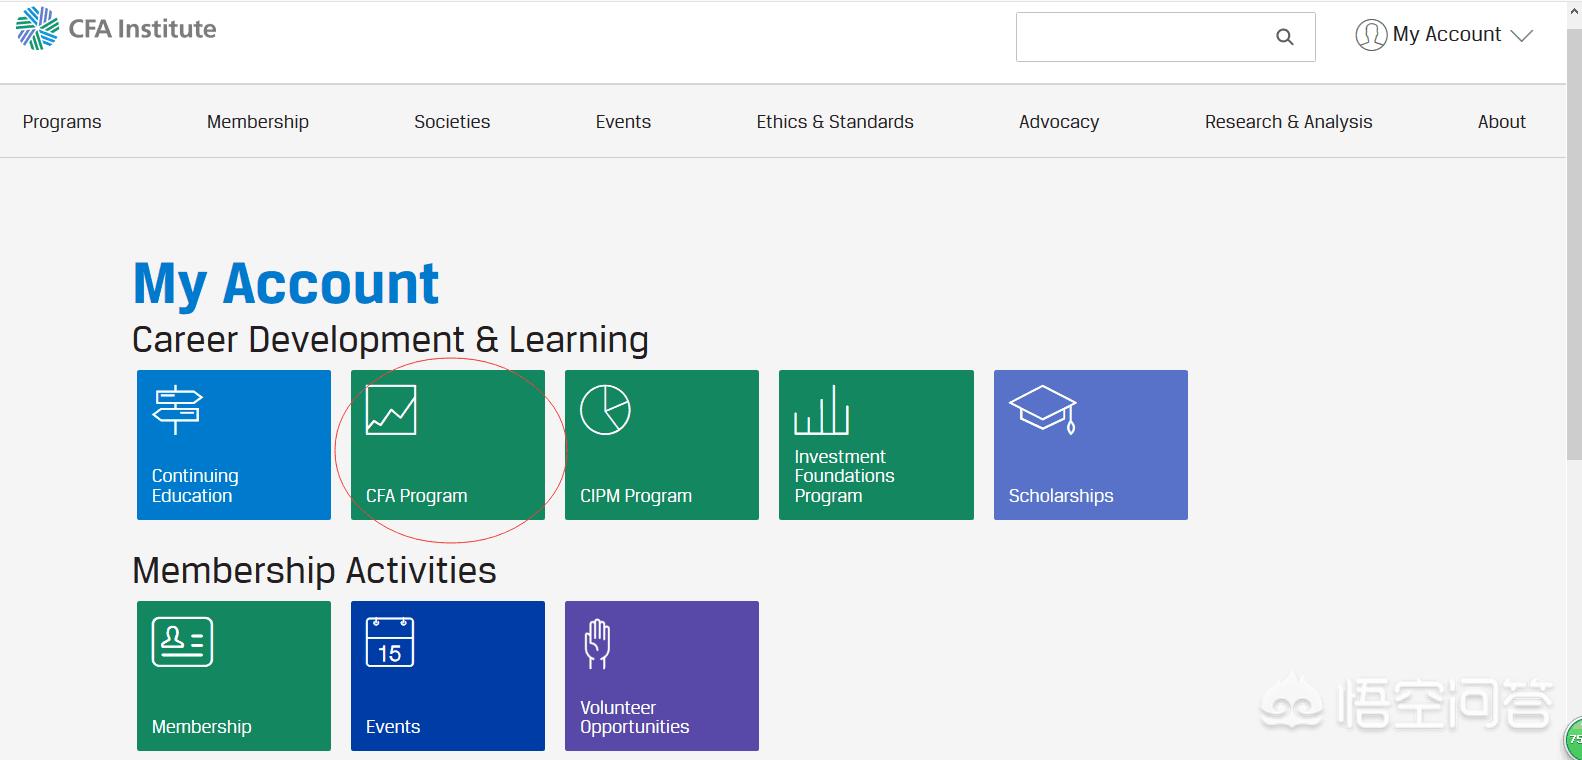This screenshot has height=760, width=1582.
Task: Open Investment Foundations Program tile label
Action: pos(844,476)
